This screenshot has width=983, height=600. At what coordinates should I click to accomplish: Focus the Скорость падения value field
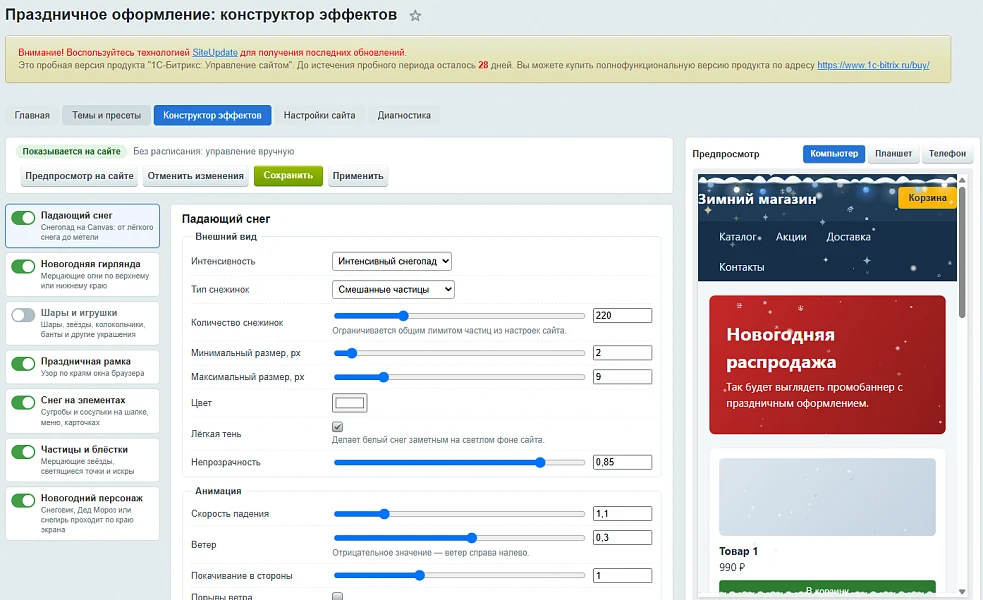623,513
